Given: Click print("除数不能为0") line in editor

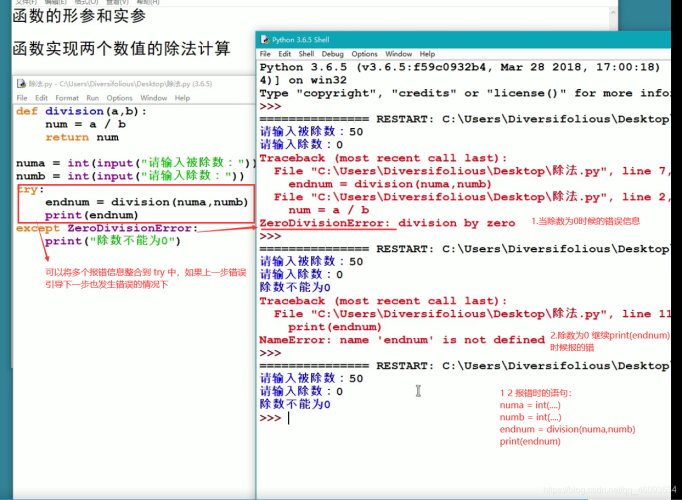Looking at the screenshot, I should point(113,241).
